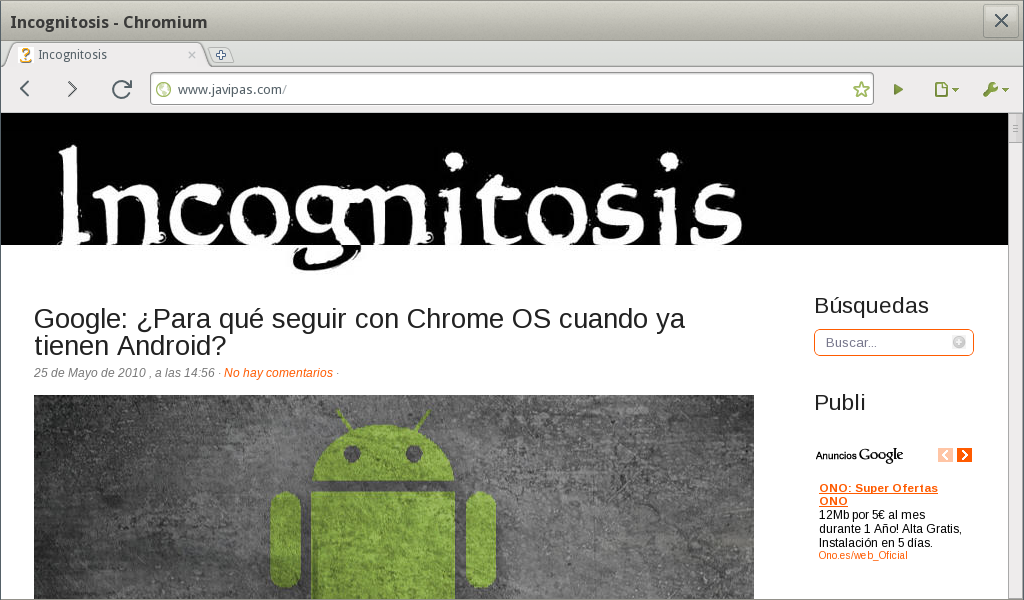Open the 'No hay comentarios' link

[278, 373]
